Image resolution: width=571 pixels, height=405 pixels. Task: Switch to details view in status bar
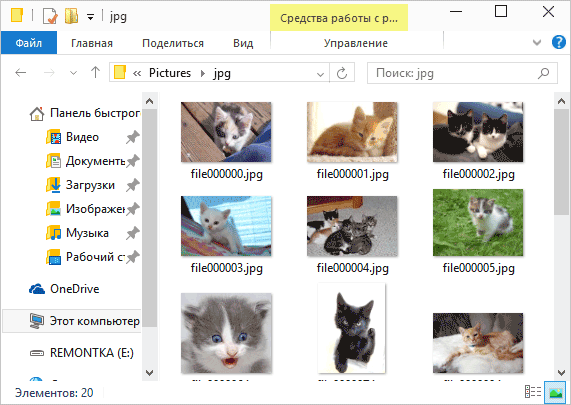point(533,392)
